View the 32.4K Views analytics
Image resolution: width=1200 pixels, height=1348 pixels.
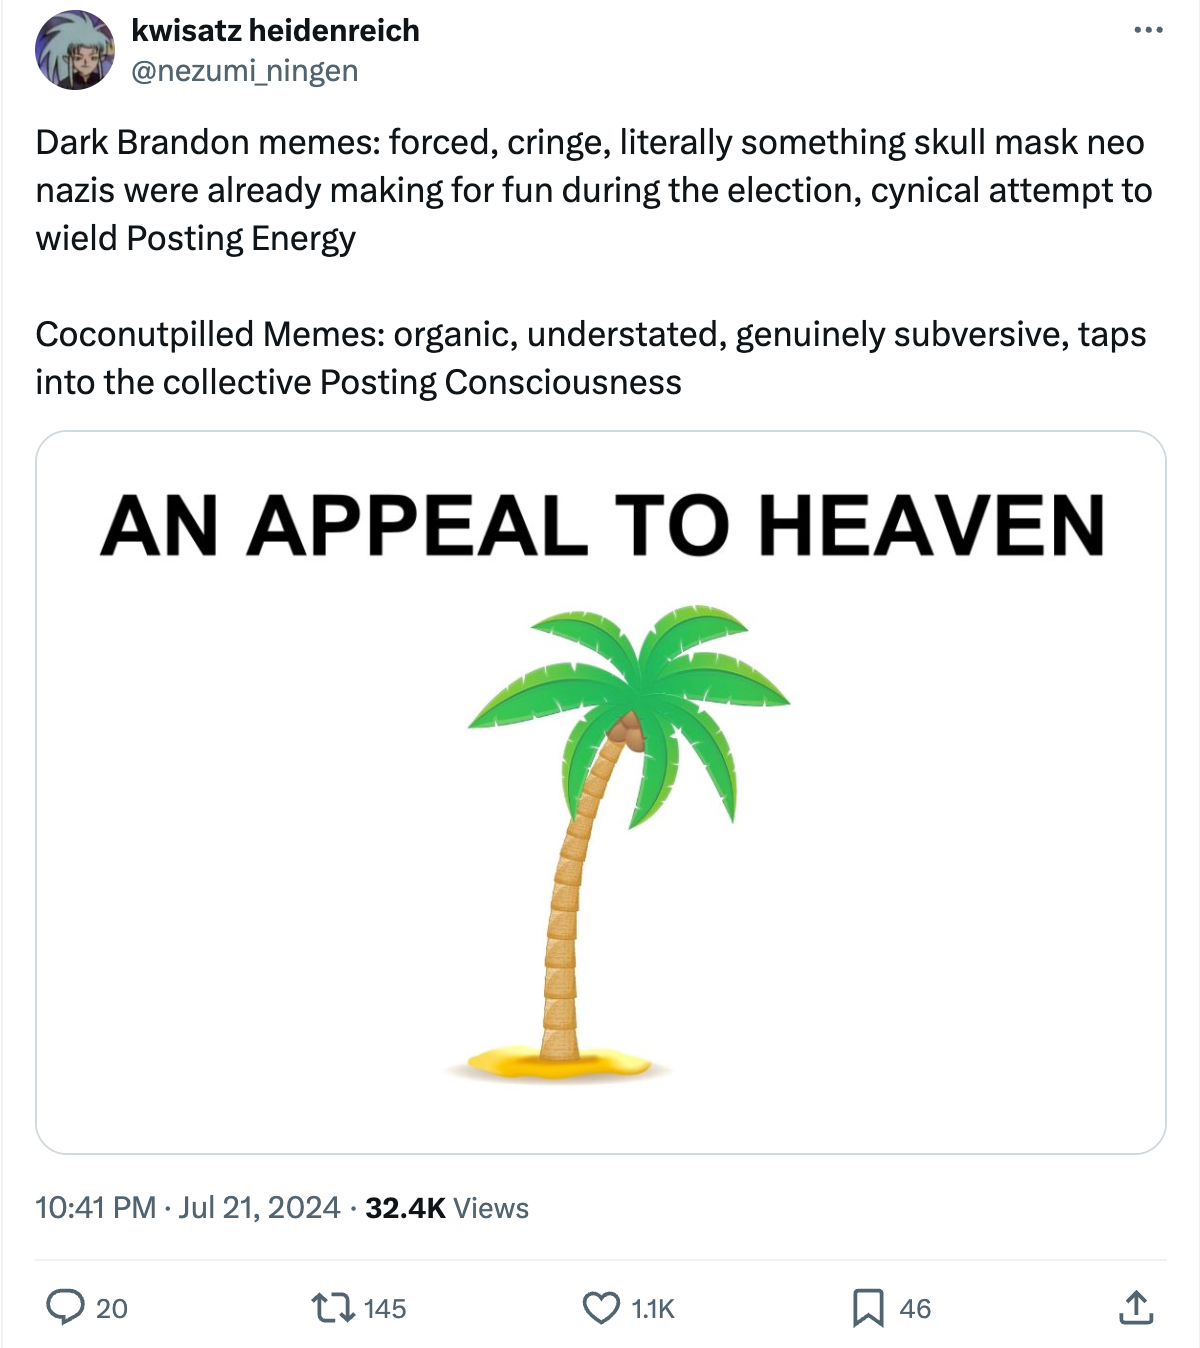click(447, 1208)
